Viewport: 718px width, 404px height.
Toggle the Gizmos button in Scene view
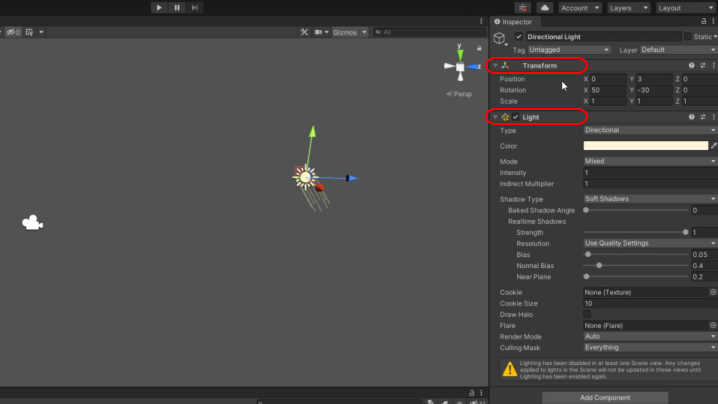(x=345, y=33)
